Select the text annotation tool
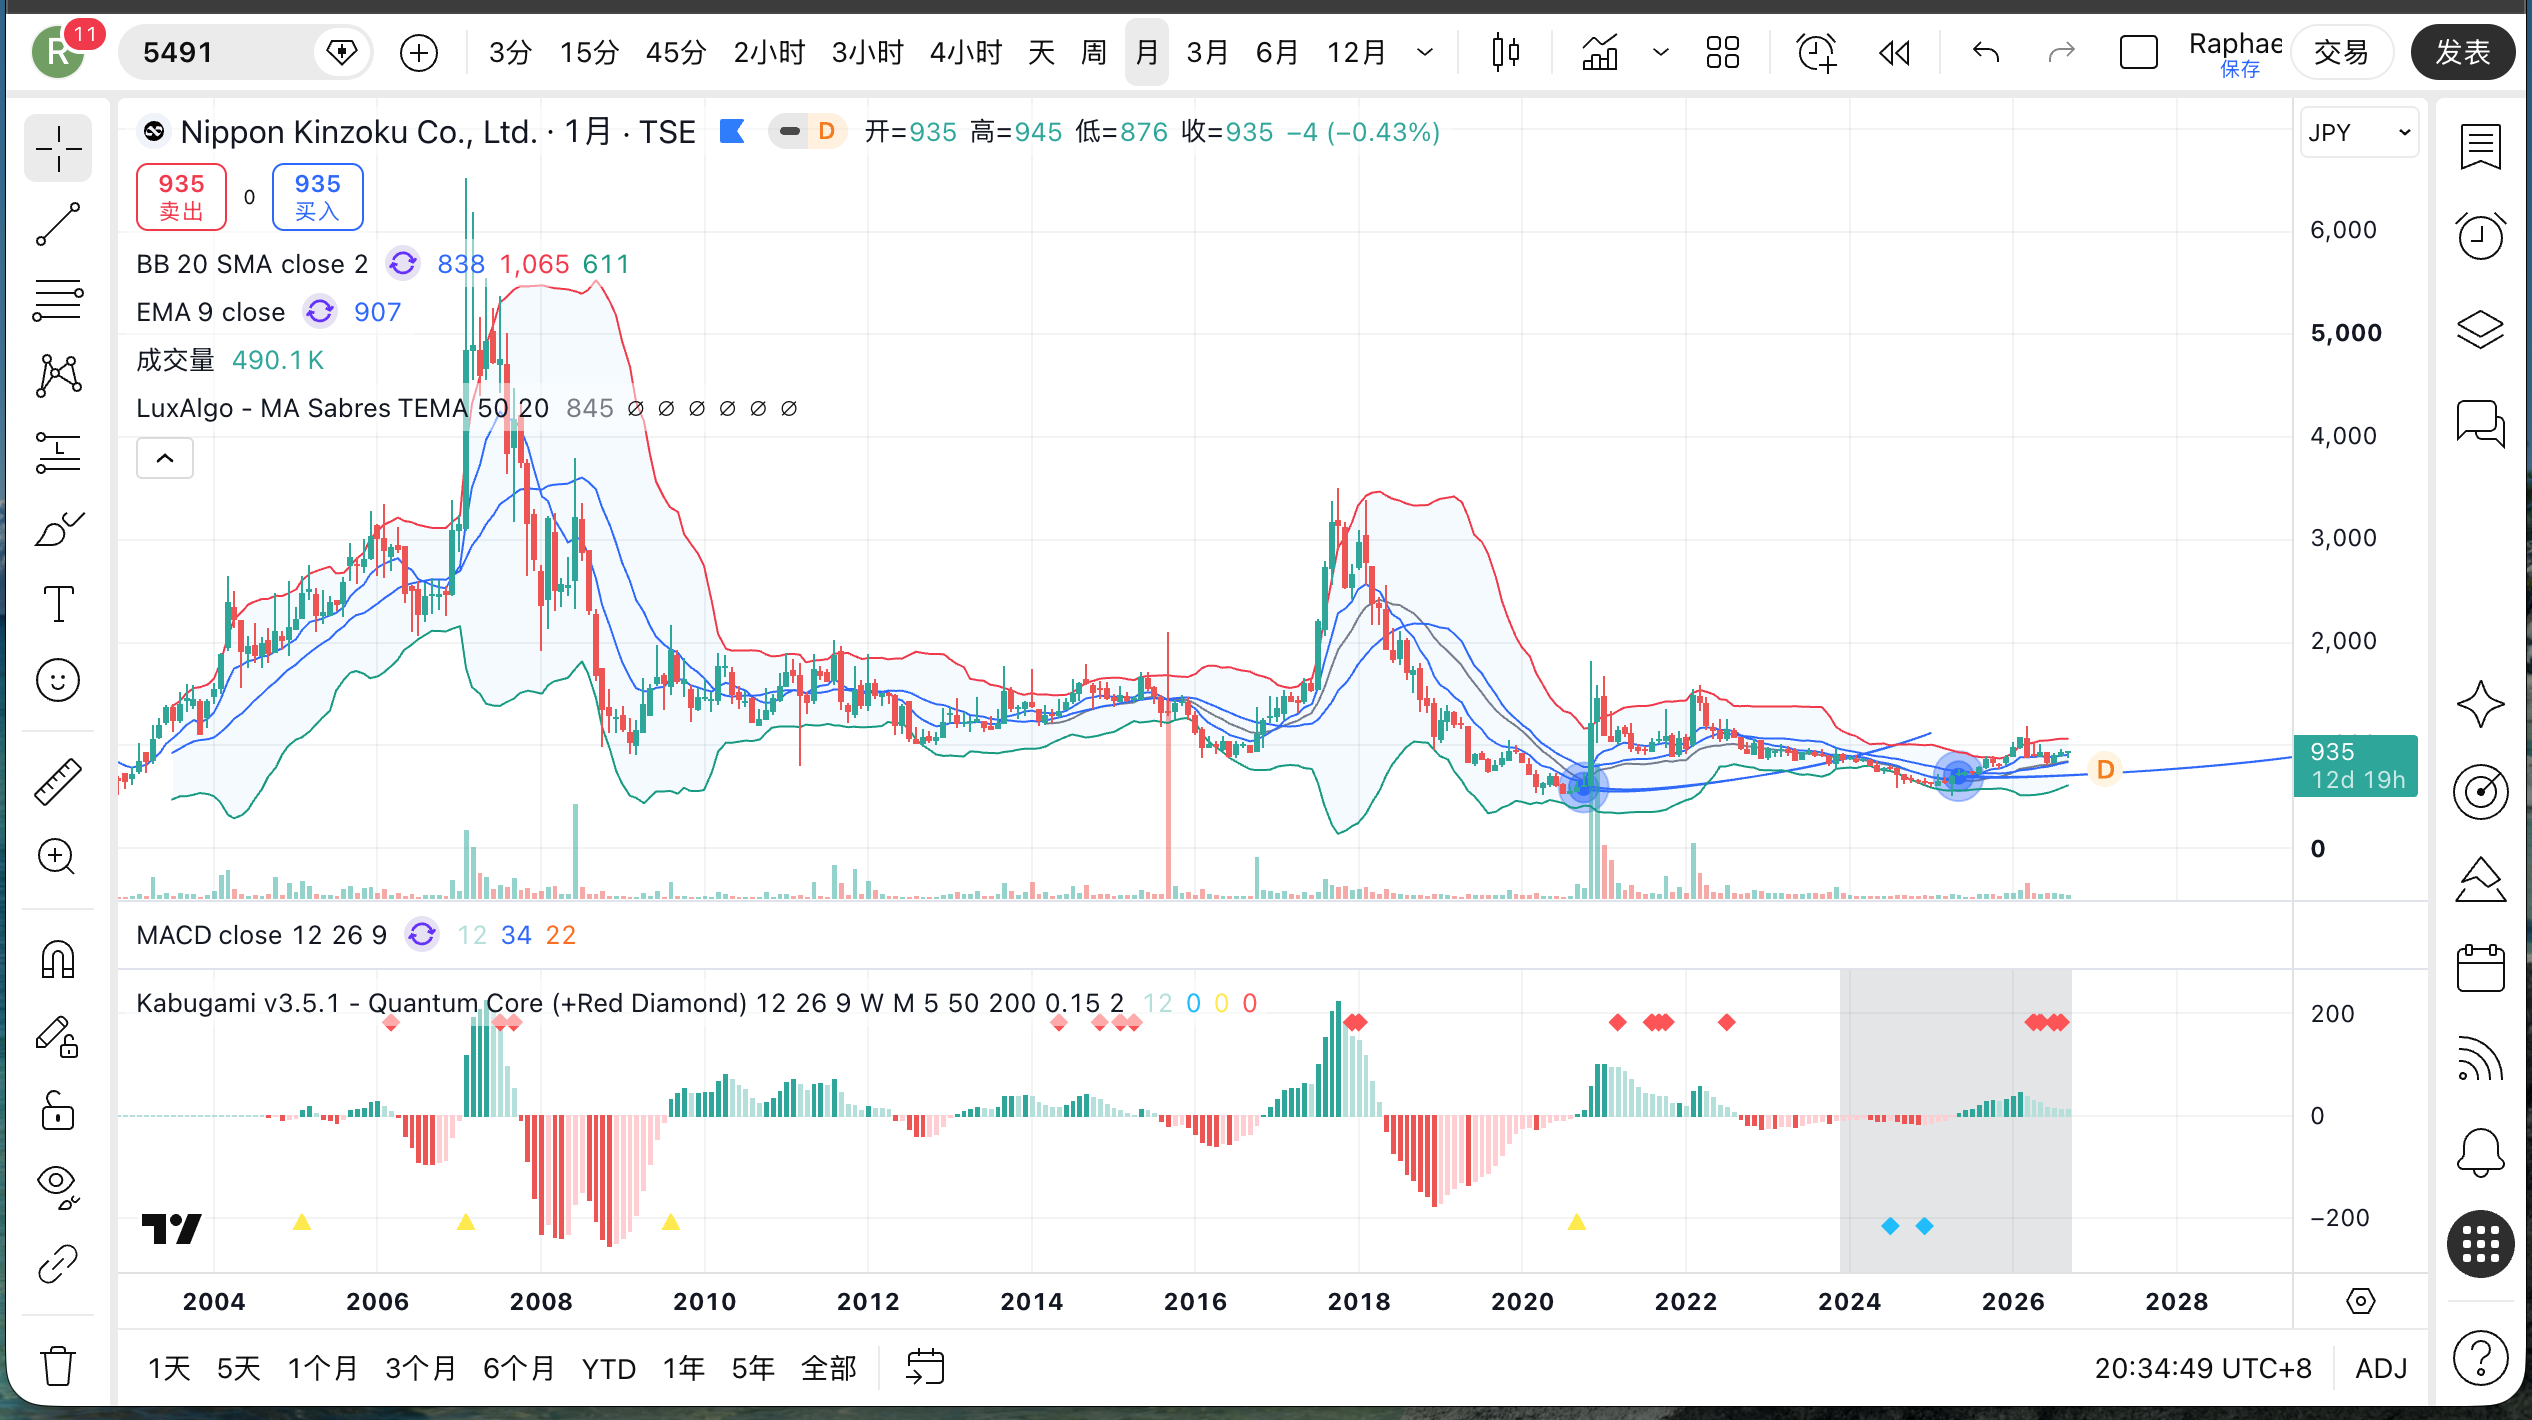2532x1420 pixels. coord(58,604)
